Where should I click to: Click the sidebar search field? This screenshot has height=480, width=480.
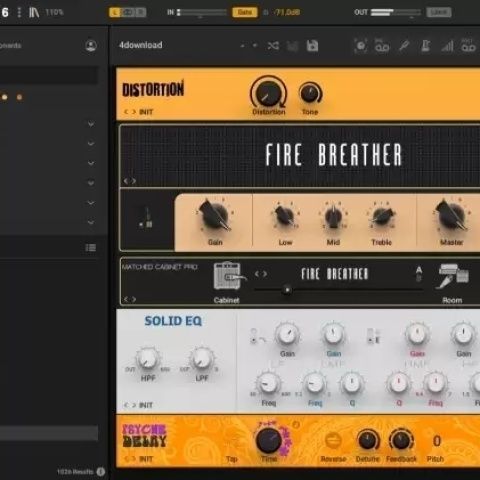(x=49, y=75)
